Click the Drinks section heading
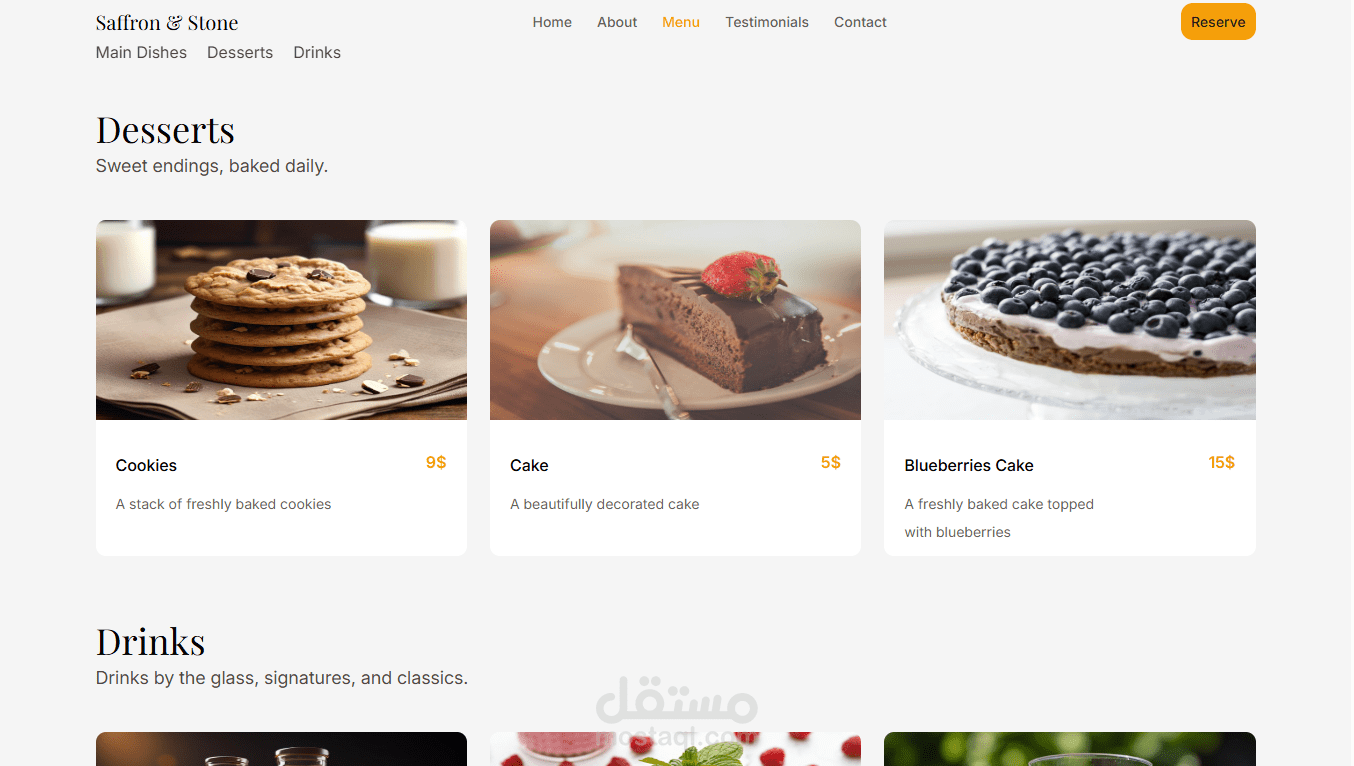 pos(151,641)
